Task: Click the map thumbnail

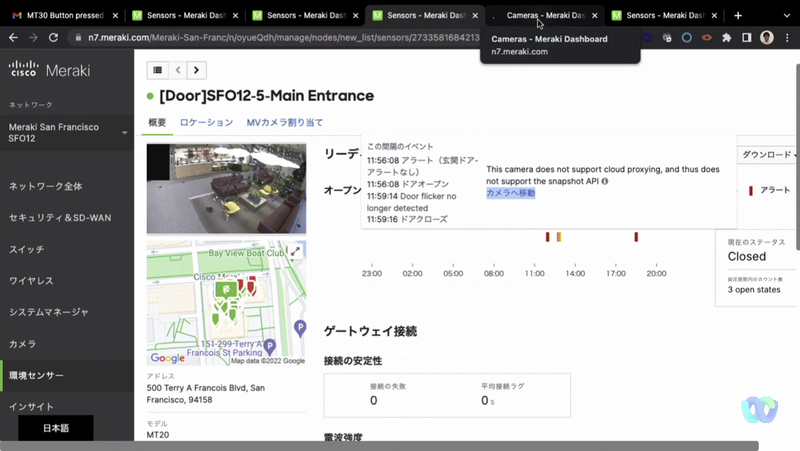Action: pos(226,303)
